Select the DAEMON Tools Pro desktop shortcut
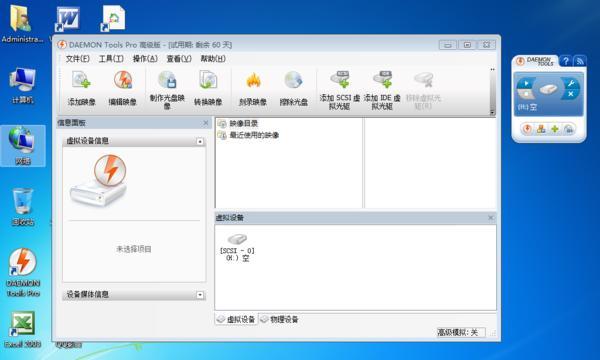Screen dimensions: 600x360 click(23, 272)
